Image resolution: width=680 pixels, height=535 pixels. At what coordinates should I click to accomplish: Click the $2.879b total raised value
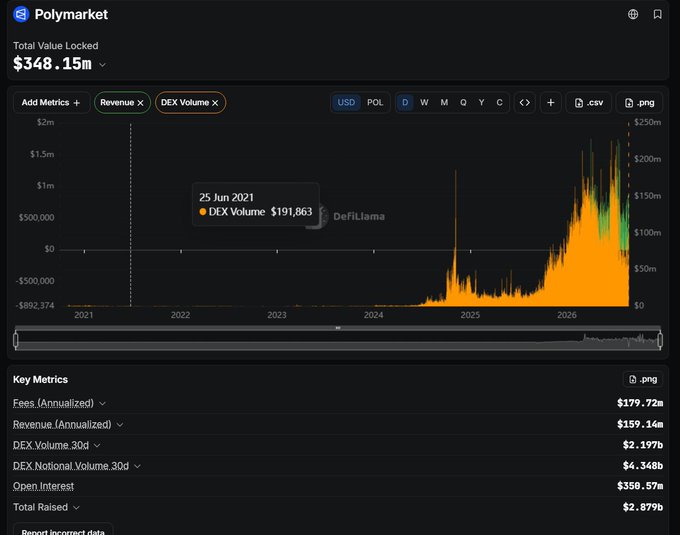click(643, 507)
